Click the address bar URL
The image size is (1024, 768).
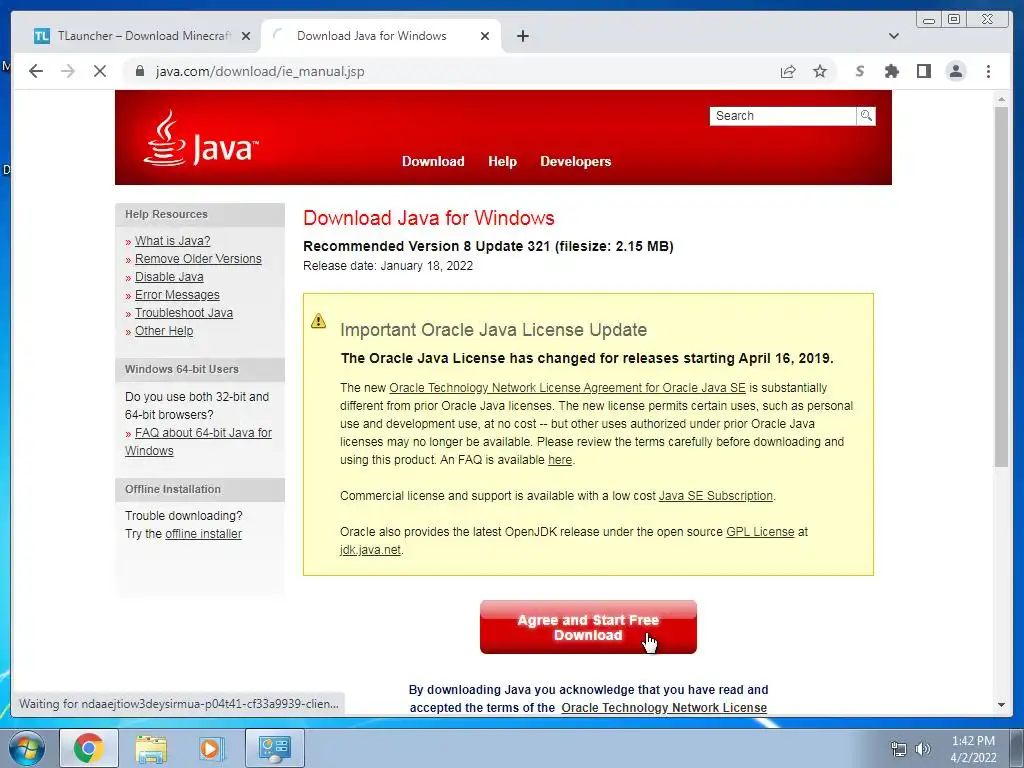pos(260,71)
